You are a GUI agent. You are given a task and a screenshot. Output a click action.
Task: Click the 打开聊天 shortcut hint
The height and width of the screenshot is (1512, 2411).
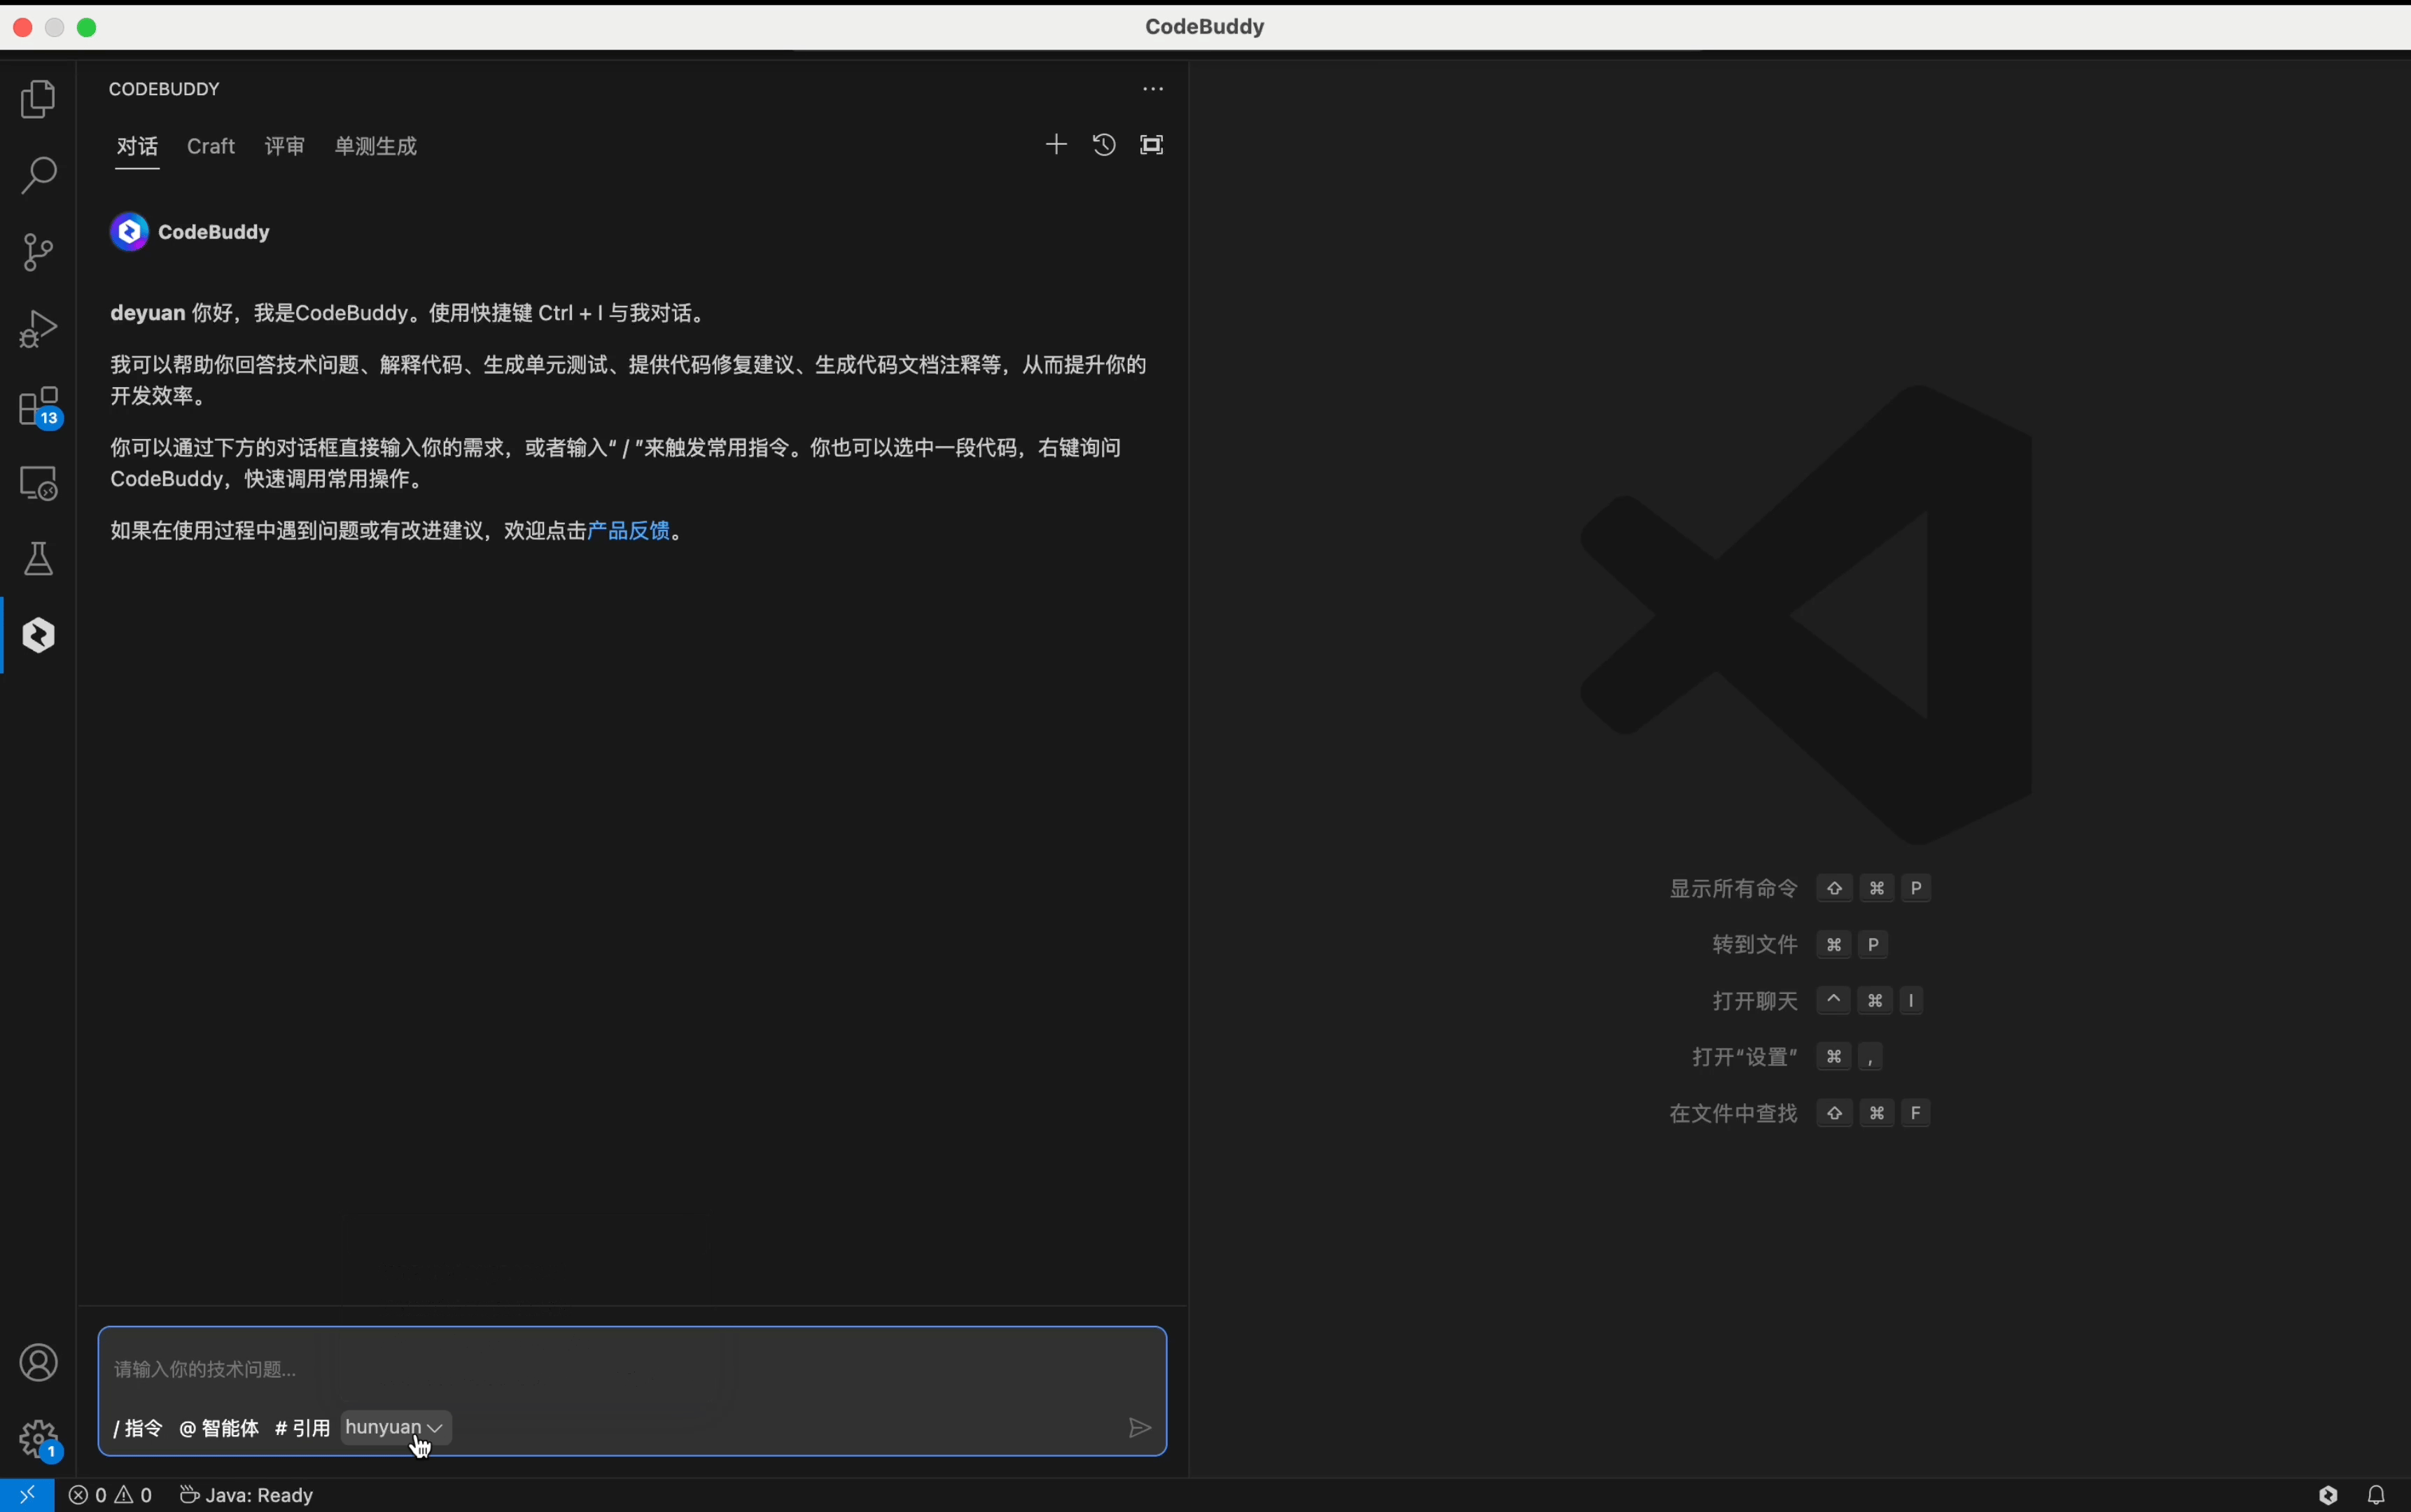[x=1818, y=1000]
